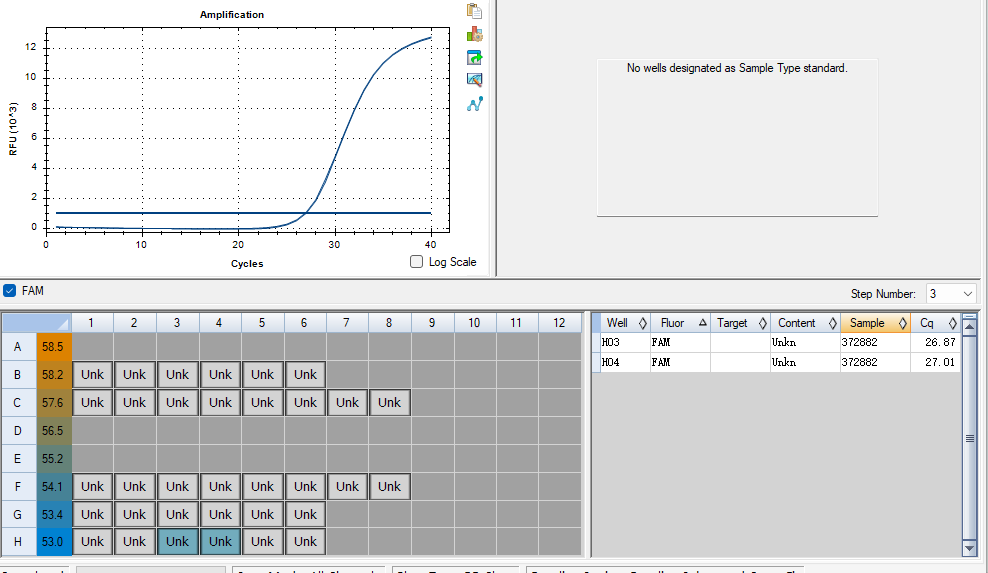The width and height of the screenshot is (988, 573).
Task: Select plate row A header
Action: [x=18, y=347]
